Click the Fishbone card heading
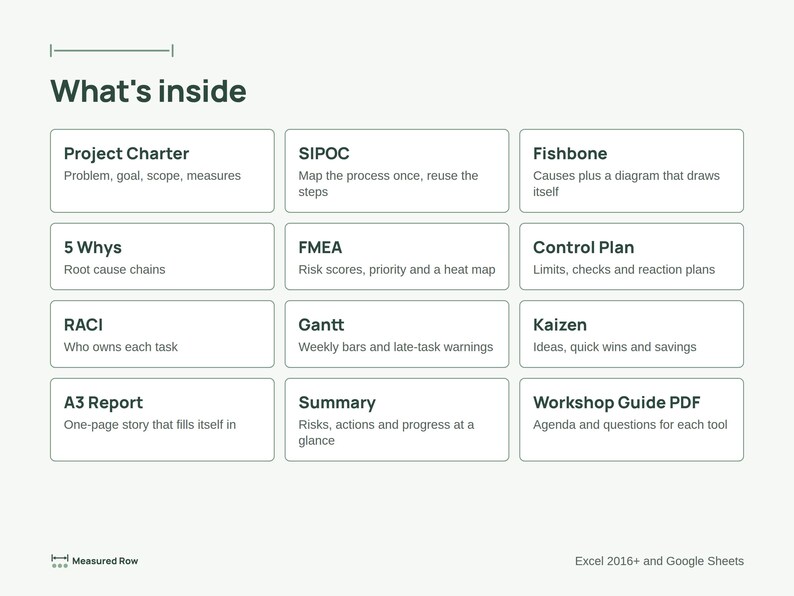This screenshot has width=794, height=596. click(570, 153)
